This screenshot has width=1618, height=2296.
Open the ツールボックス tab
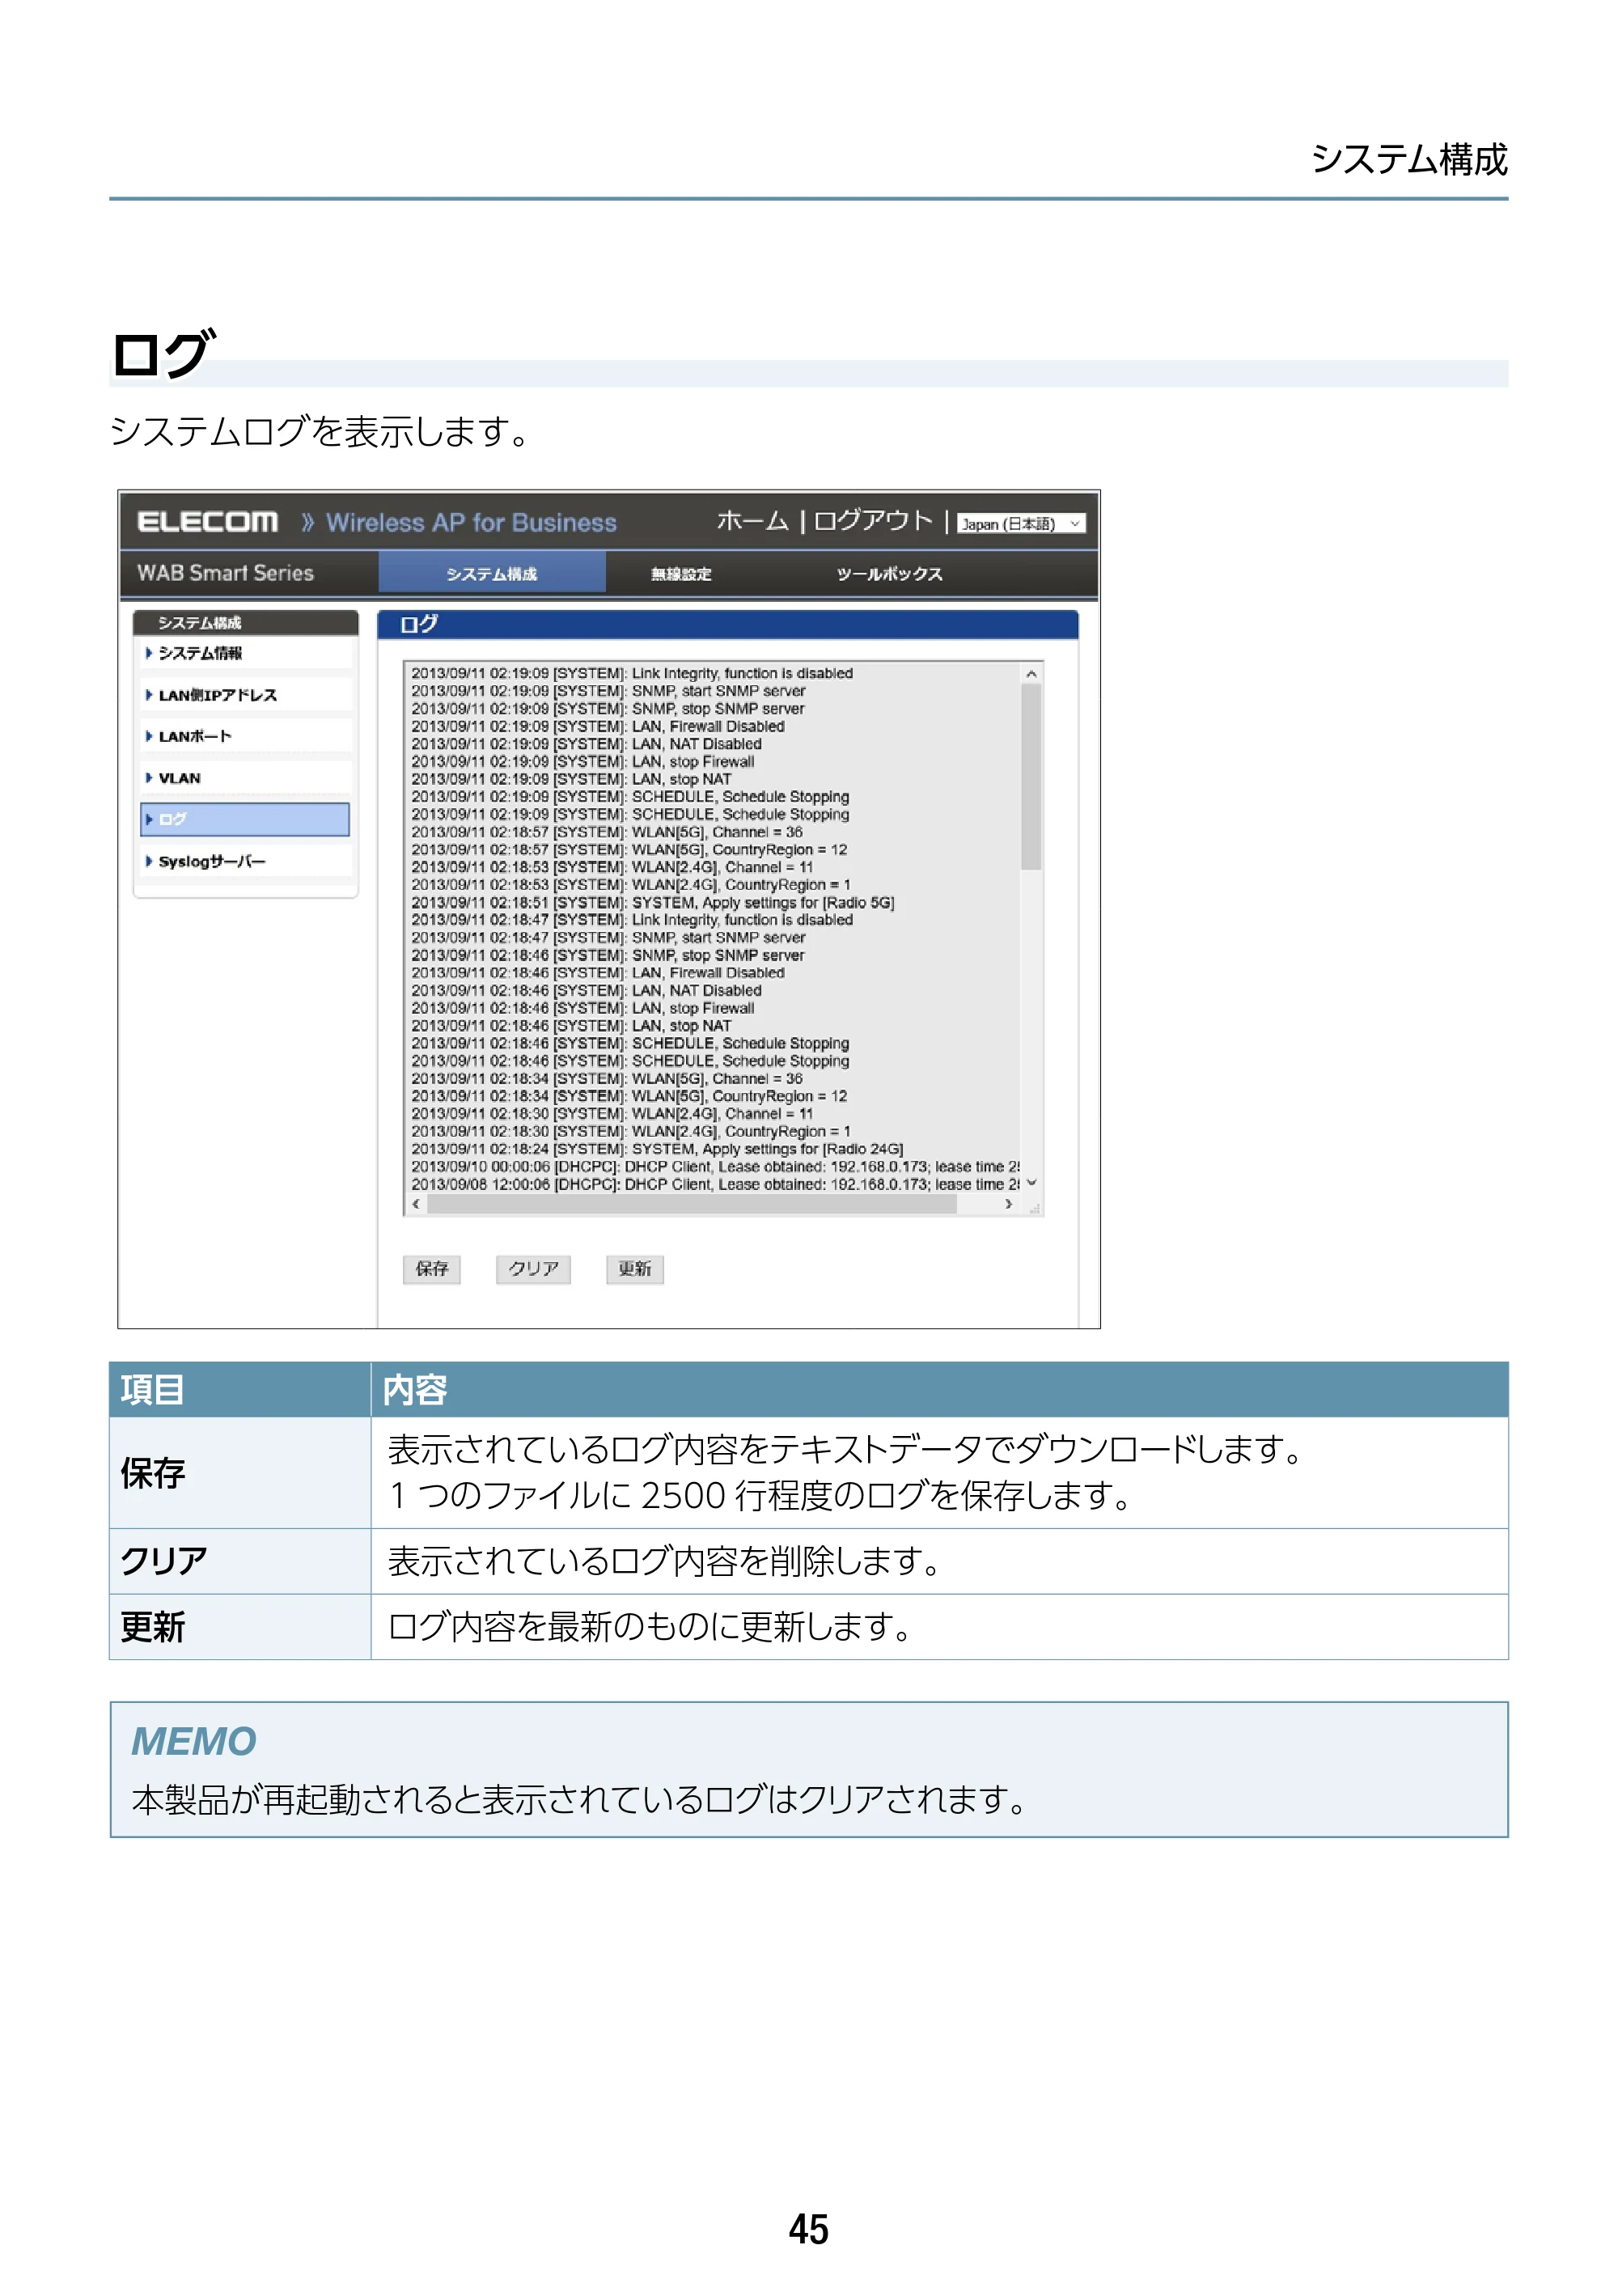click(x=889, y=574)
